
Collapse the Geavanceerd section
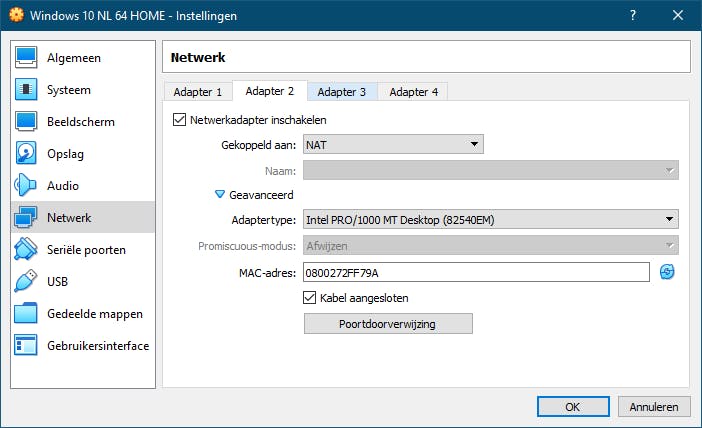[220, 195]
